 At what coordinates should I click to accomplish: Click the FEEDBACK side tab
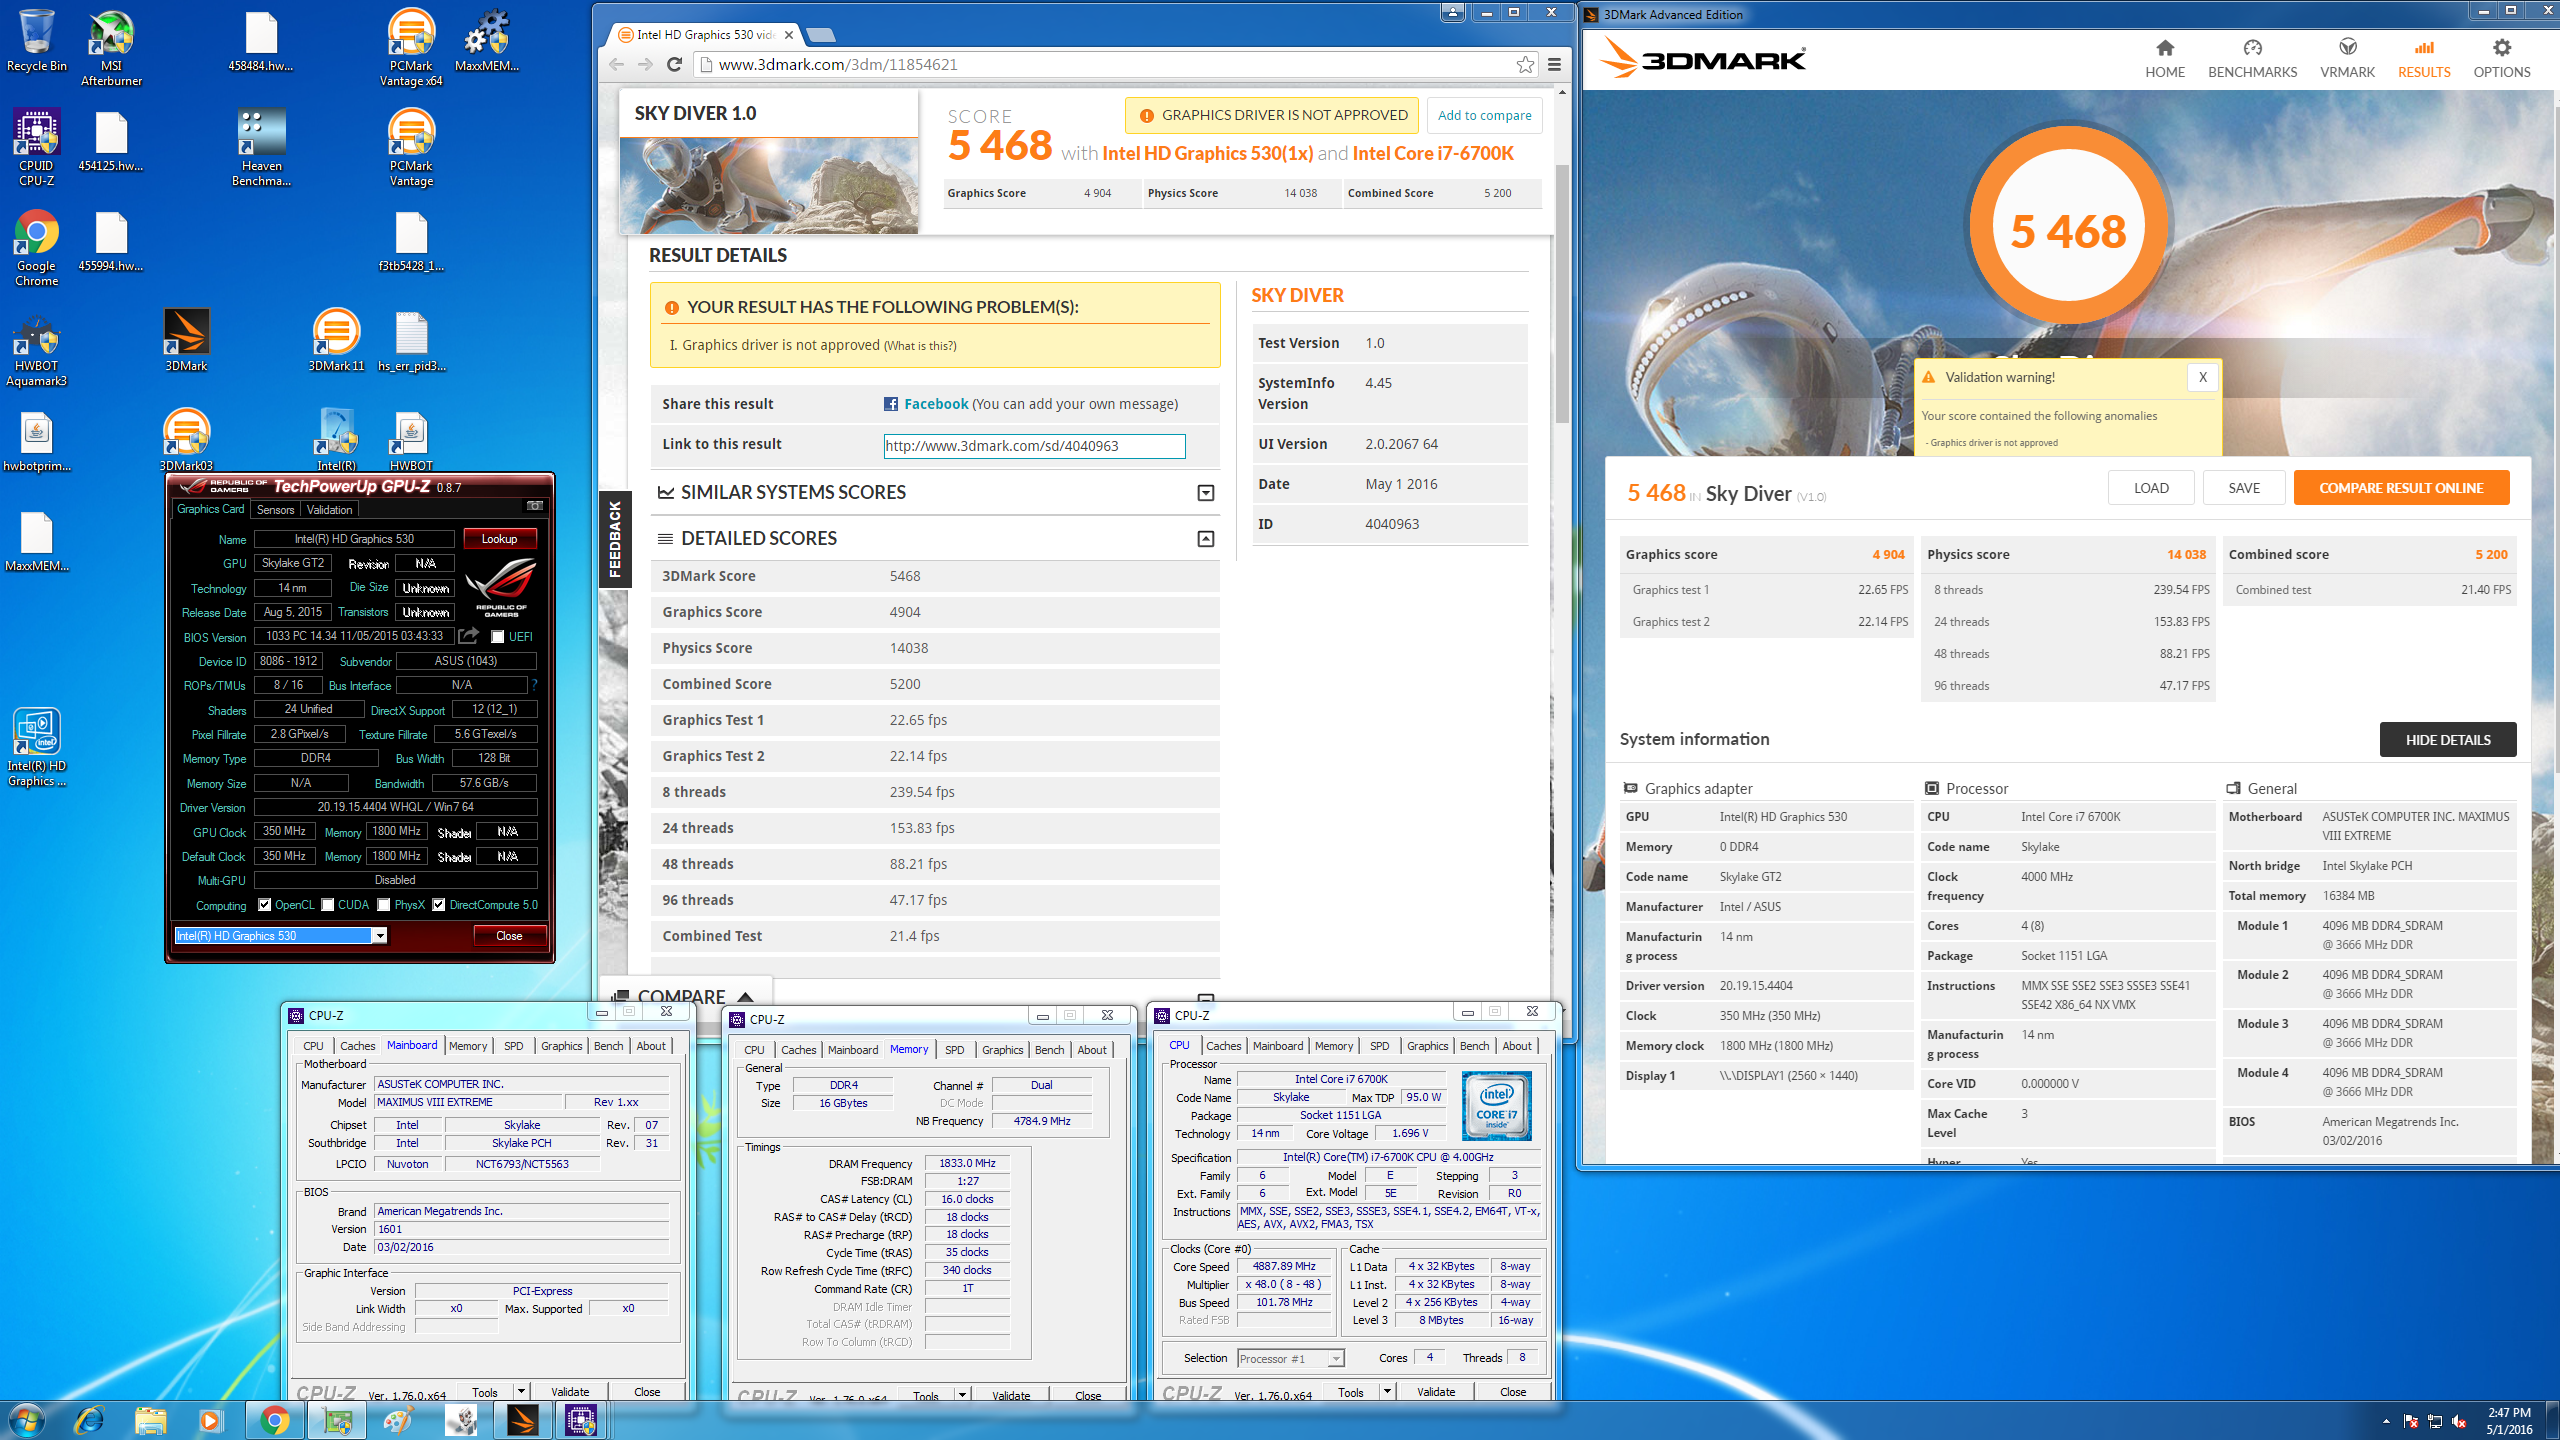tap(615, 539)
